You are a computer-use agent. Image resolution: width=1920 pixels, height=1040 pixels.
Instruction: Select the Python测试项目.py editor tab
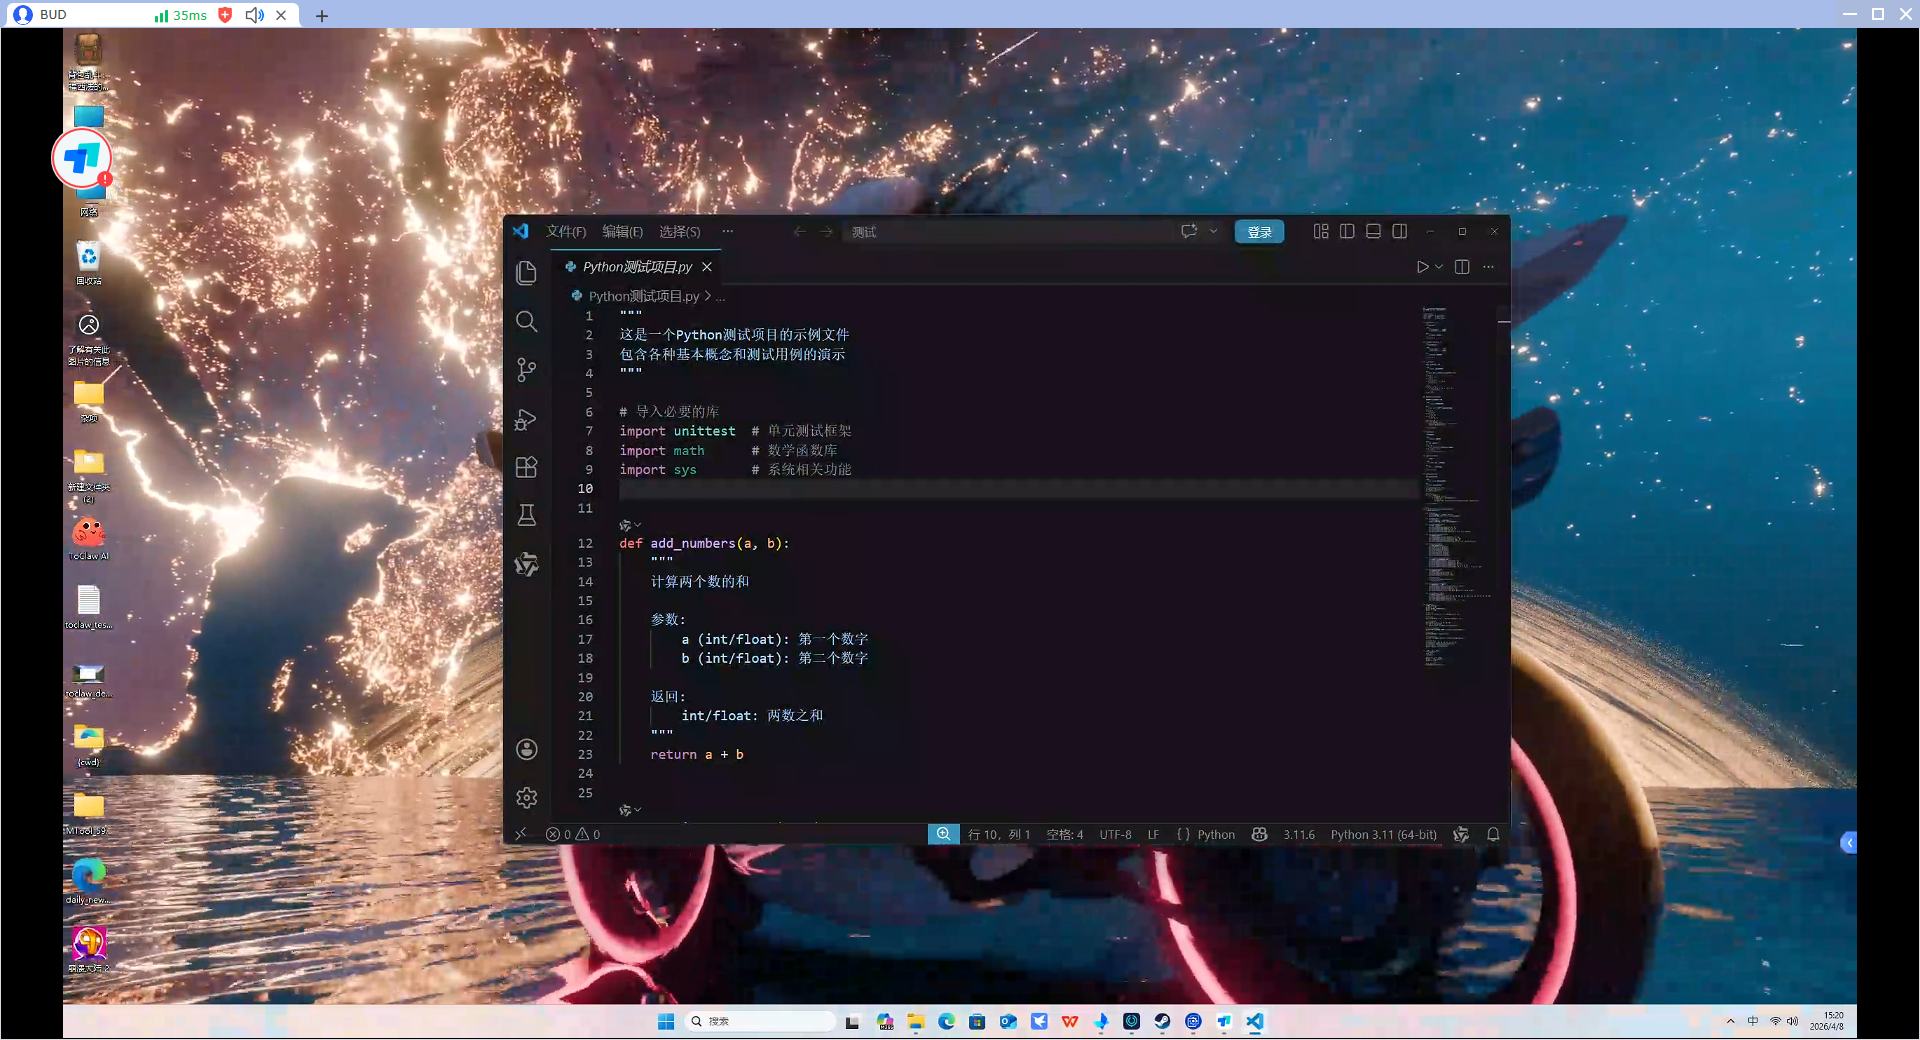click(637, 267)
